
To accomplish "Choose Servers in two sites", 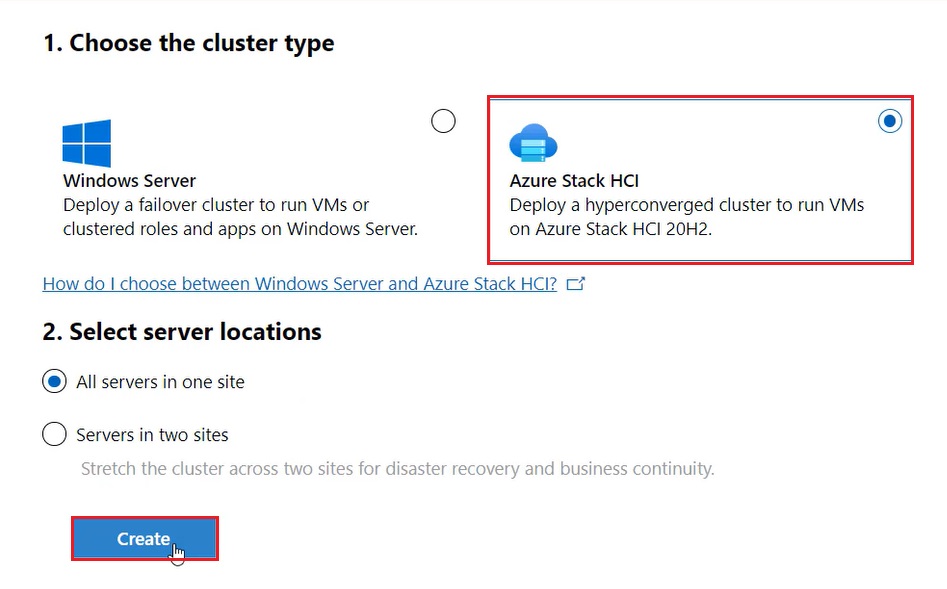I will click(54, 434).
